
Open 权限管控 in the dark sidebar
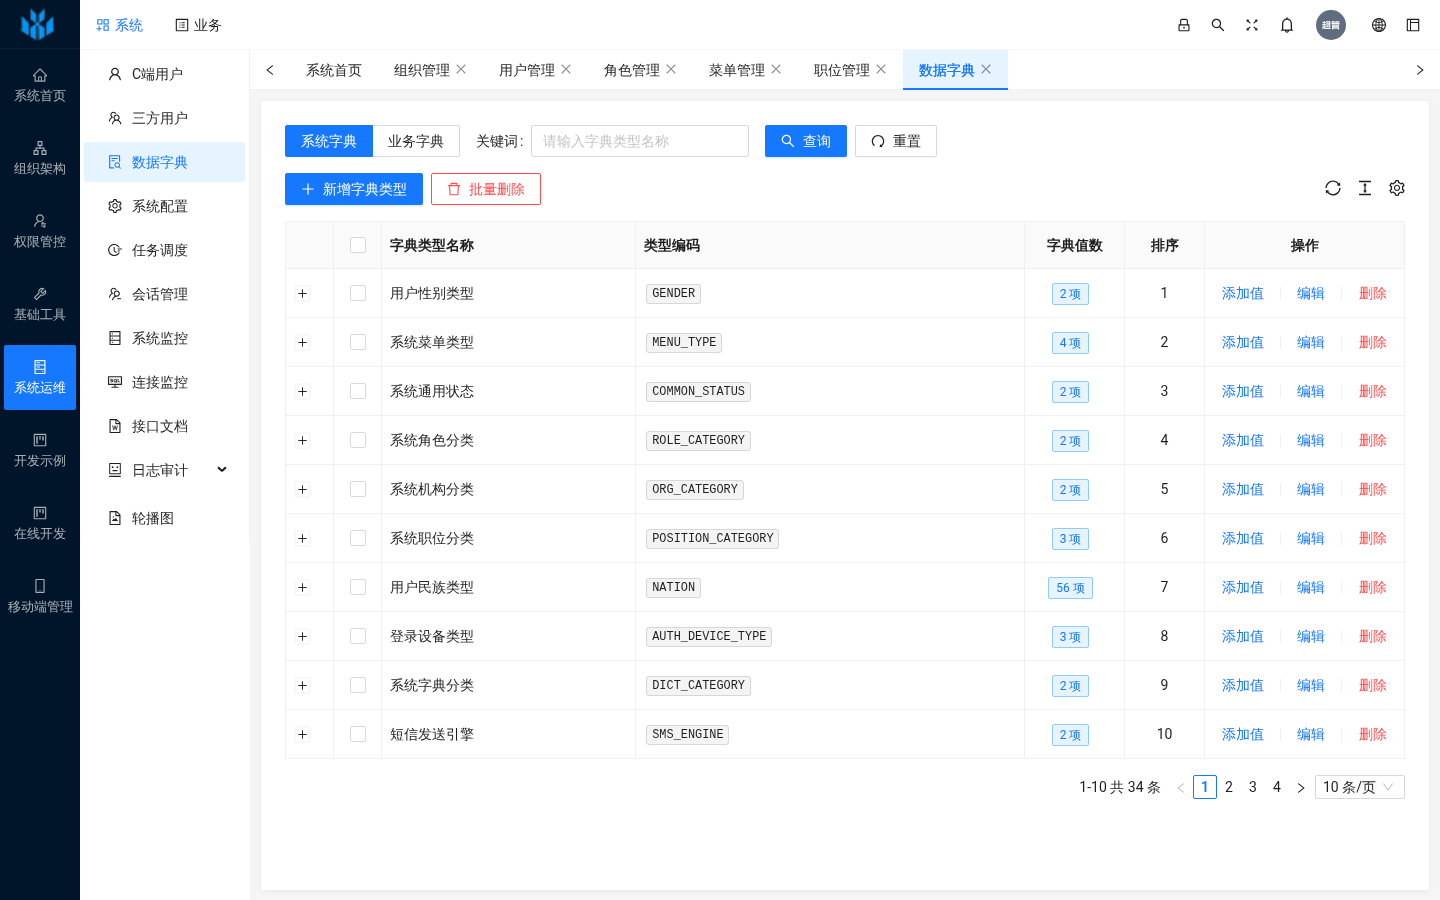(x=40, y=232)
